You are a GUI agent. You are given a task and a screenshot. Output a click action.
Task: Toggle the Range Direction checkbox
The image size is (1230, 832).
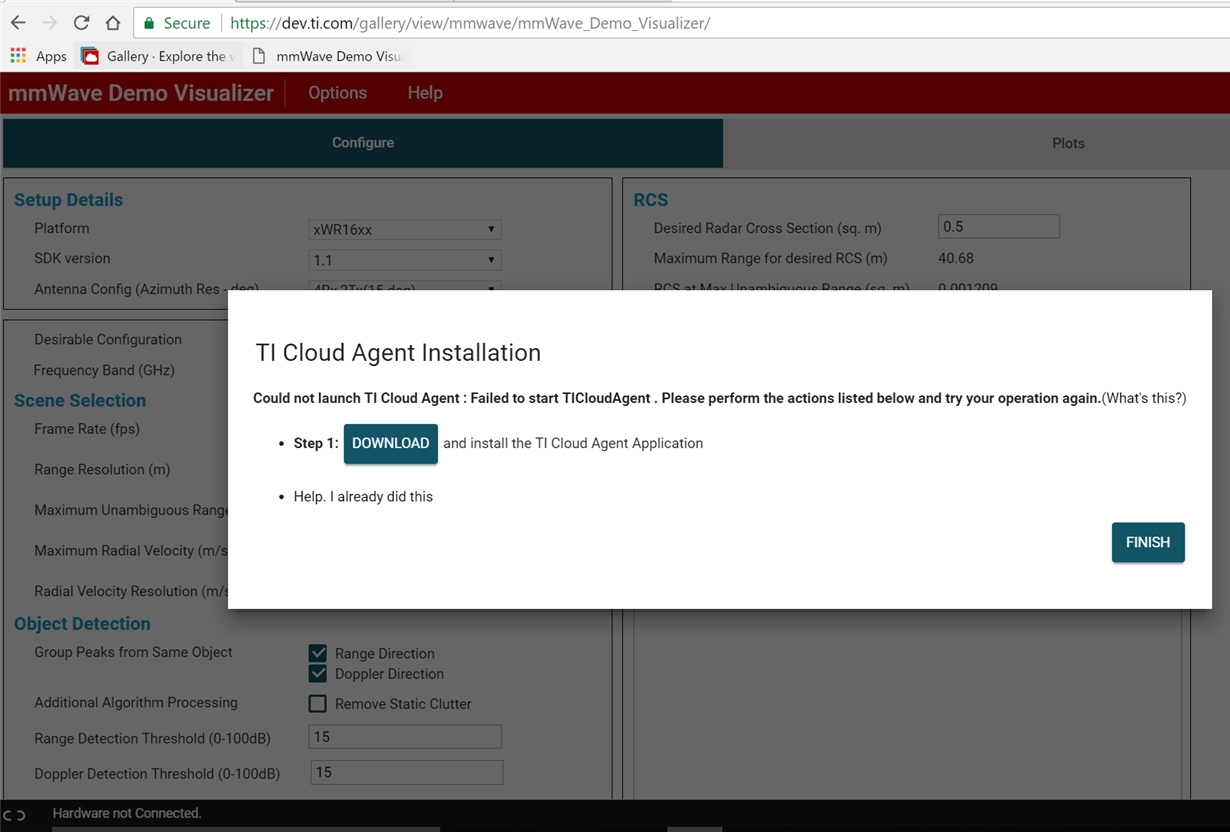point(318,653)
